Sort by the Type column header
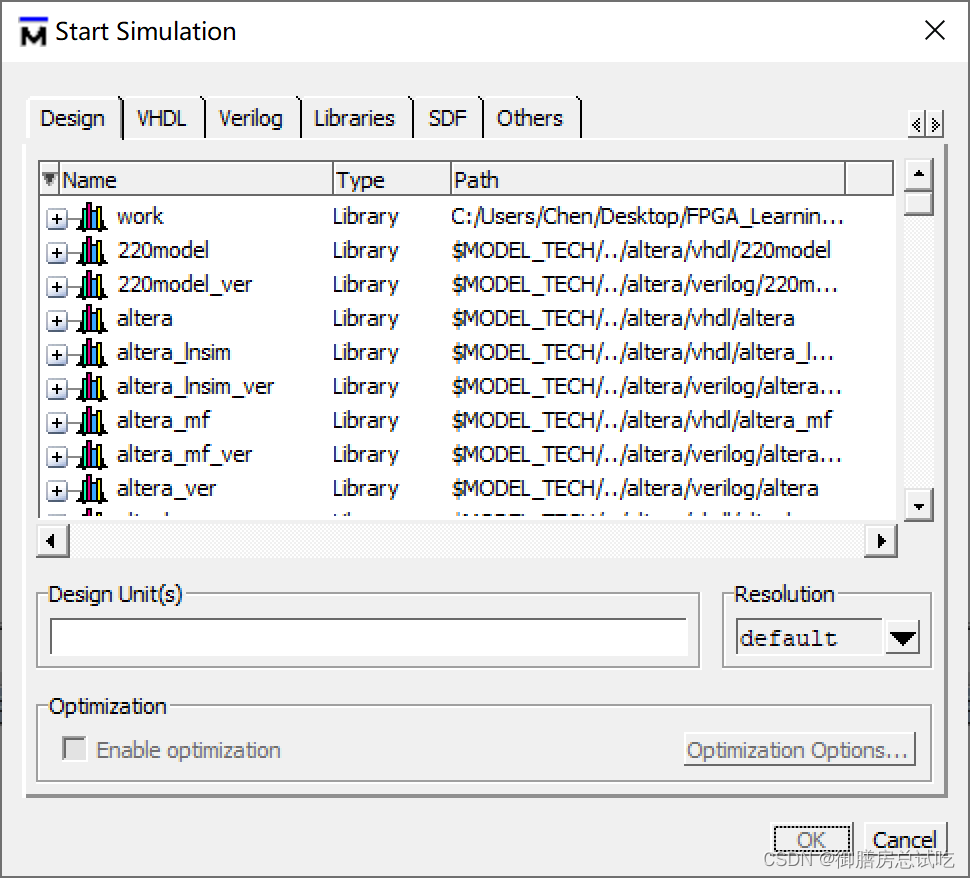This screenshot has width=970, height=878. pyautogui.click(x=391, y=179)
